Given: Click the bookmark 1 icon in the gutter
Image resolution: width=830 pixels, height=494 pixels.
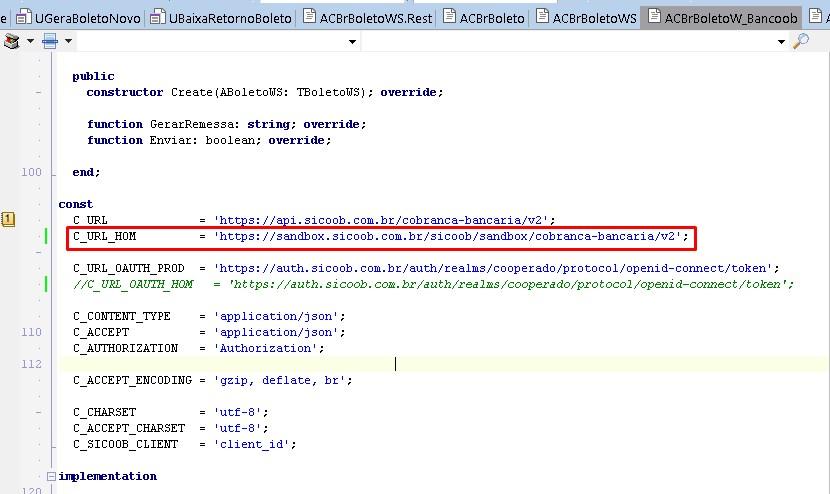Looking at the screenshot, I should 8,219.
